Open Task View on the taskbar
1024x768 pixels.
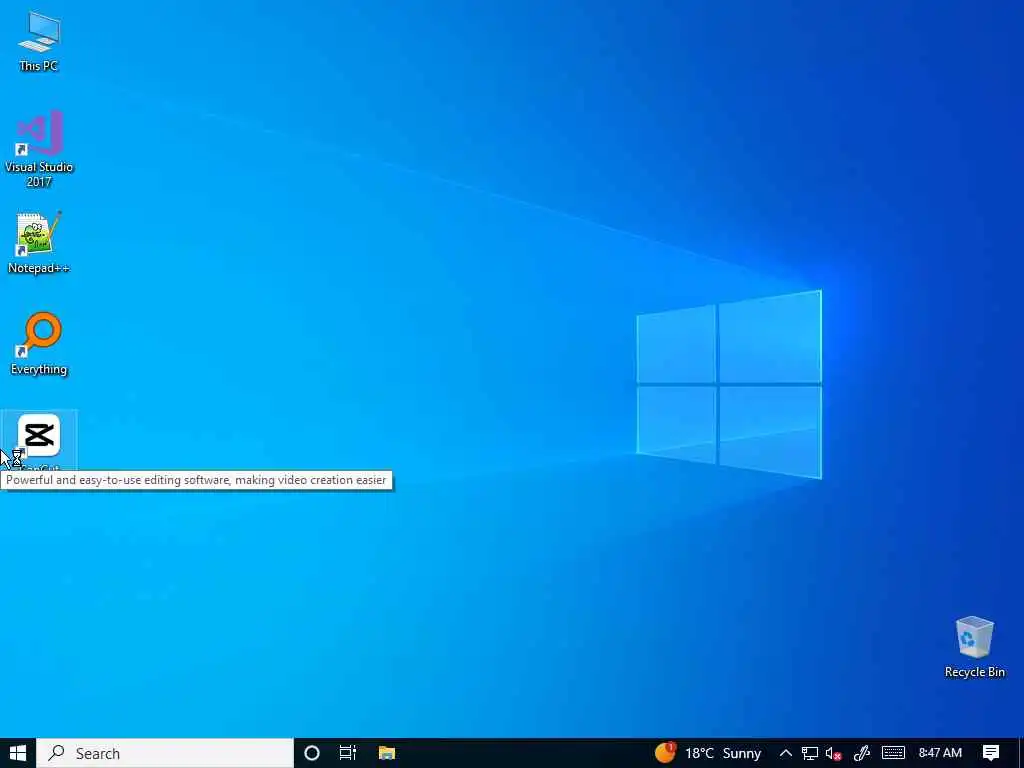(x=348, y=753)
